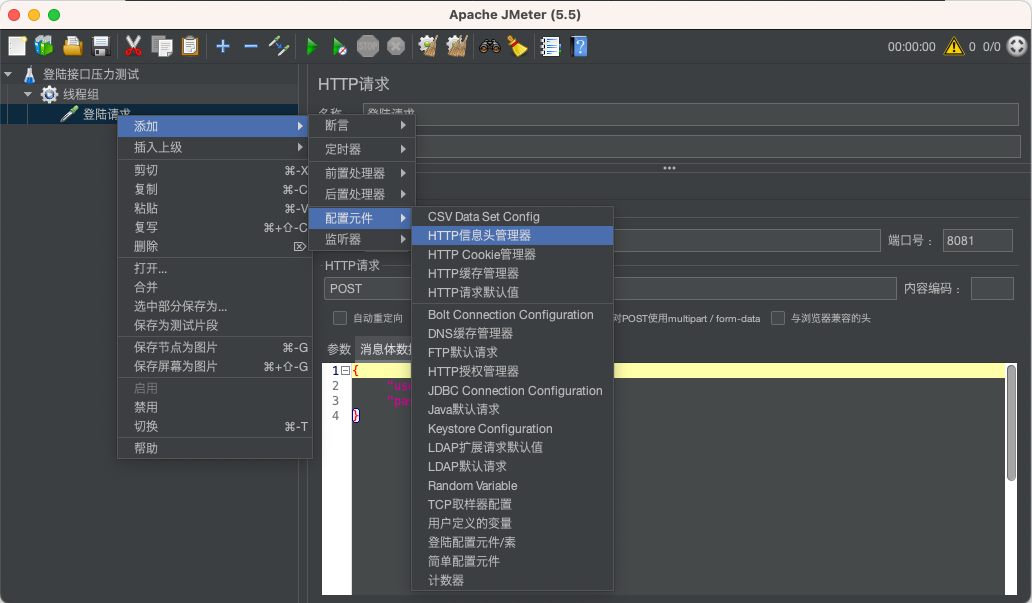Click the broom Reset search icon
The width and height of the screenshot is (1032, 603).
(x=517, y=46)
